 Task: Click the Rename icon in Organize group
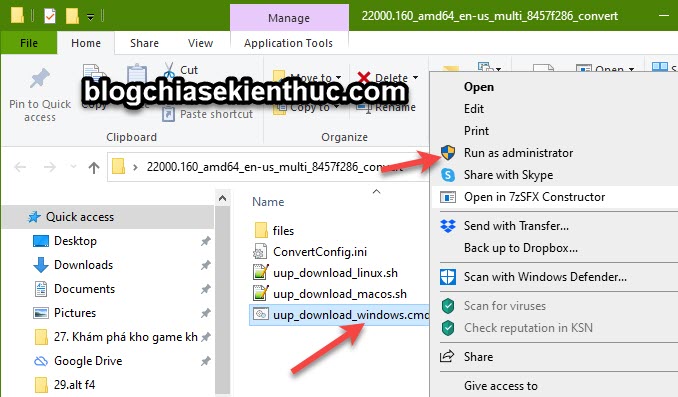(363, 108)
